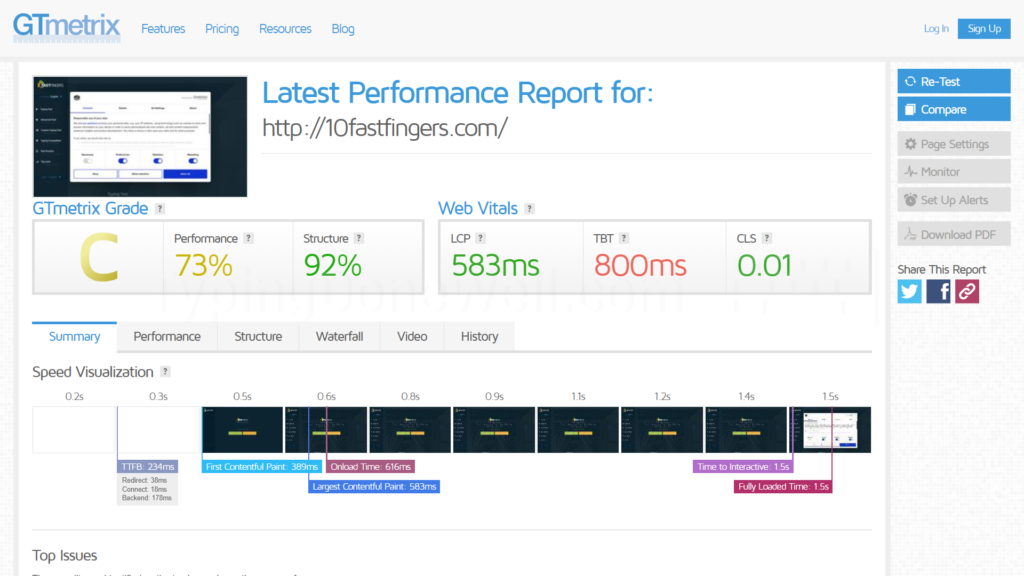Share report on Facebook
Image resolution: width=1024 pixels, height=576 pixels.
pyautogui.click(x=938, y=291)
